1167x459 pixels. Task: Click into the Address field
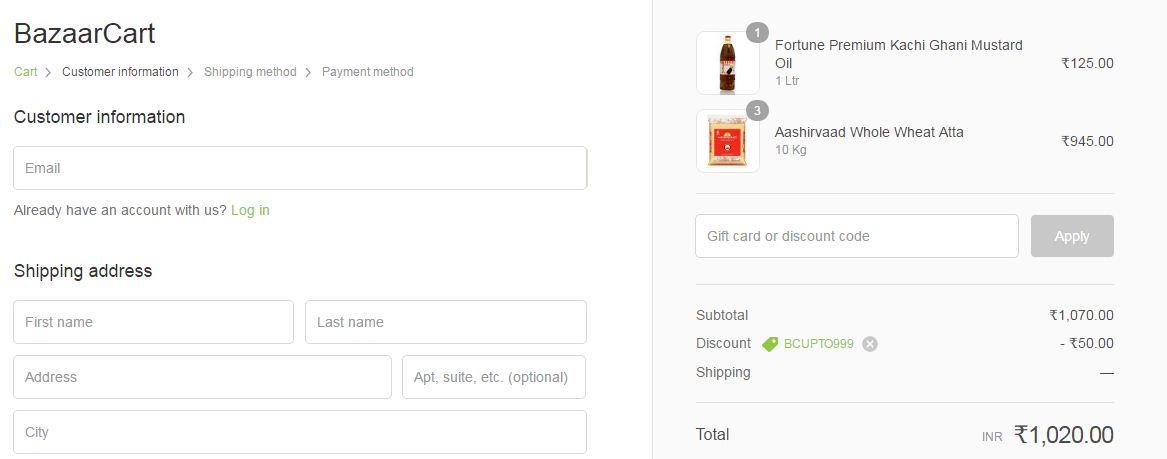(202, 377)
